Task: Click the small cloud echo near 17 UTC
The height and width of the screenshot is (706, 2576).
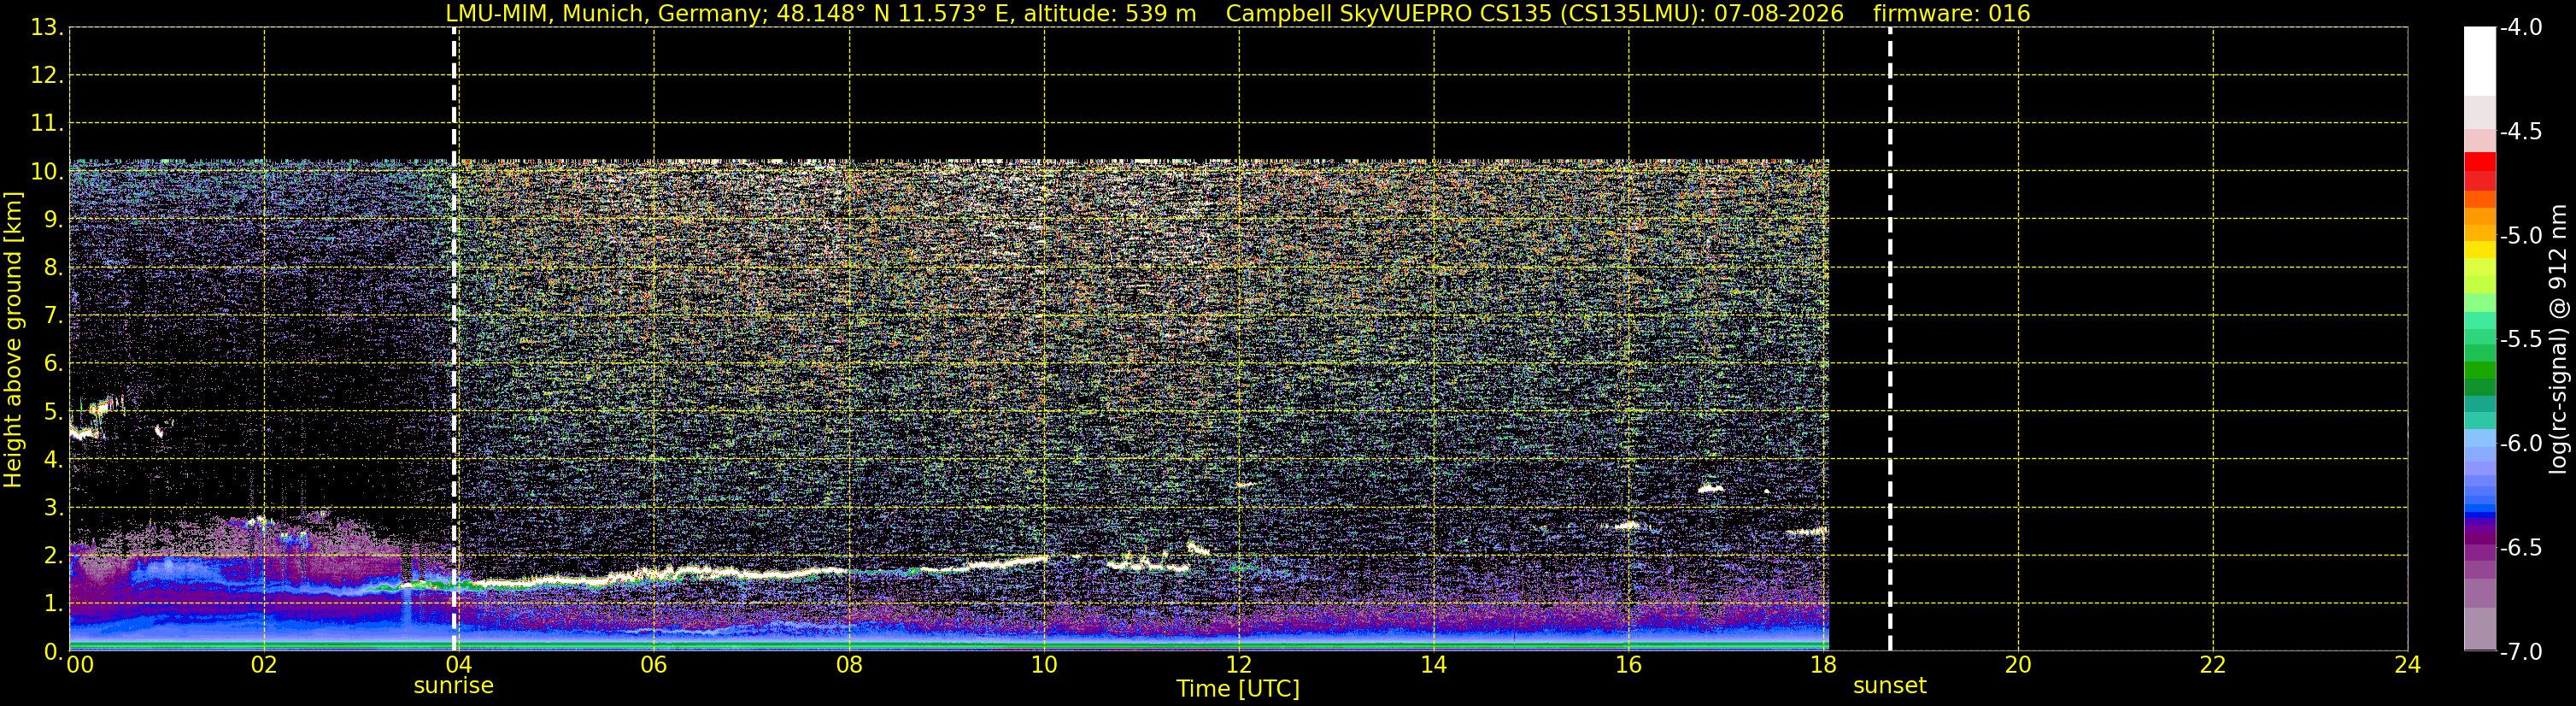Action: point(1710,489)
